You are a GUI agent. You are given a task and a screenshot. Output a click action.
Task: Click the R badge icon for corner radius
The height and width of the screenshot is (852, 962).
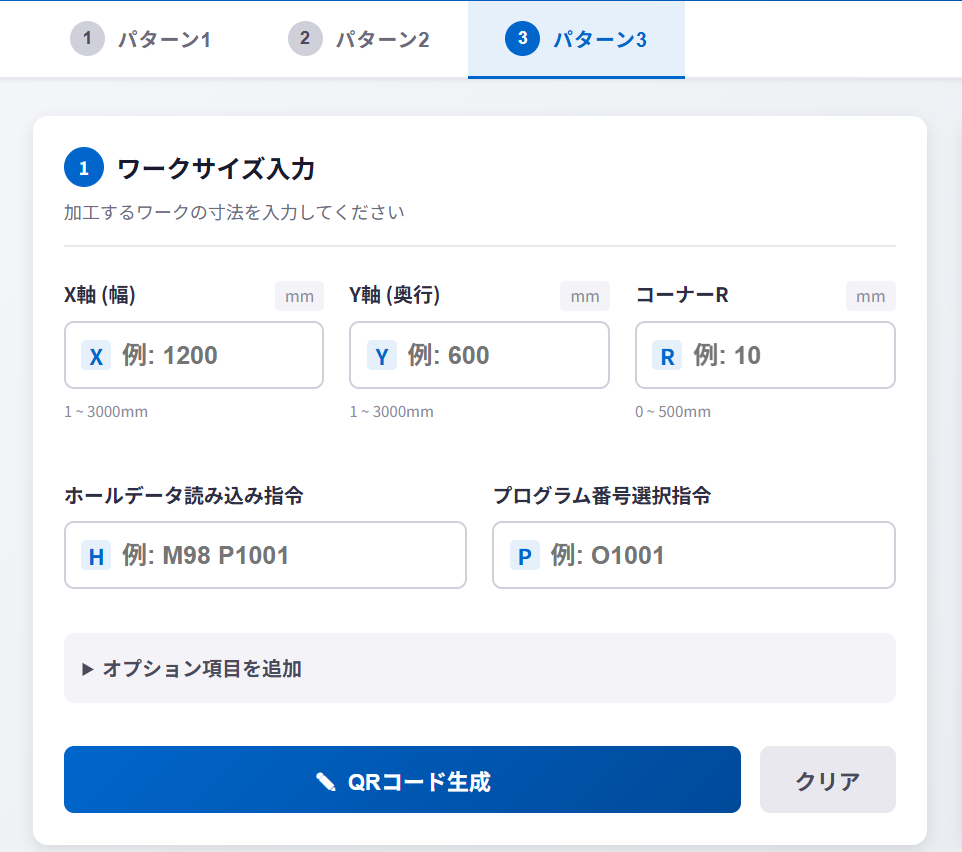[x=667, y=355]
